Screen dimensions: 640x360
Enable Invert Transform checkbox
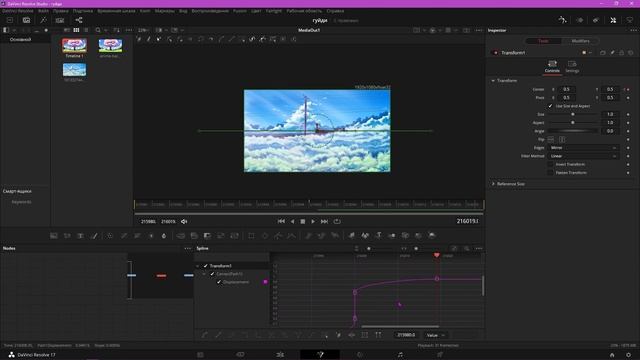[550, 164]
